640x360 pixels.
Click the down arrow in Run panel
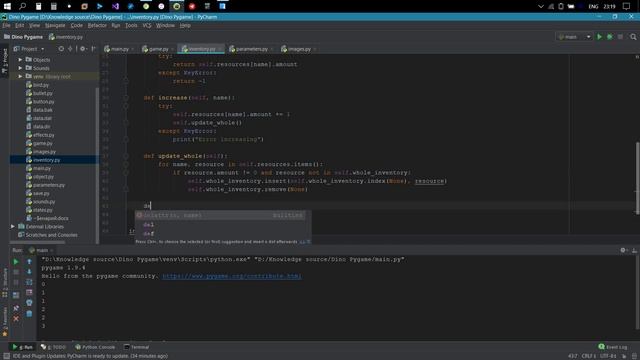(x=29, y=272)
